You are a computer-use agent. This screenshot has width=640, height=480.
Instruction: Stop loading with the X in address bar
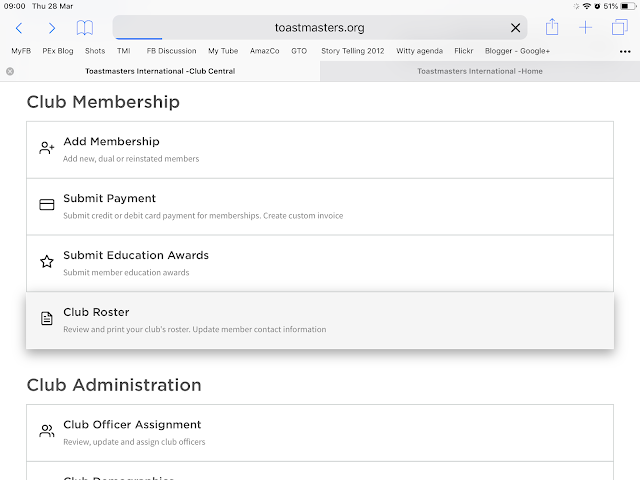pos(516,28)
